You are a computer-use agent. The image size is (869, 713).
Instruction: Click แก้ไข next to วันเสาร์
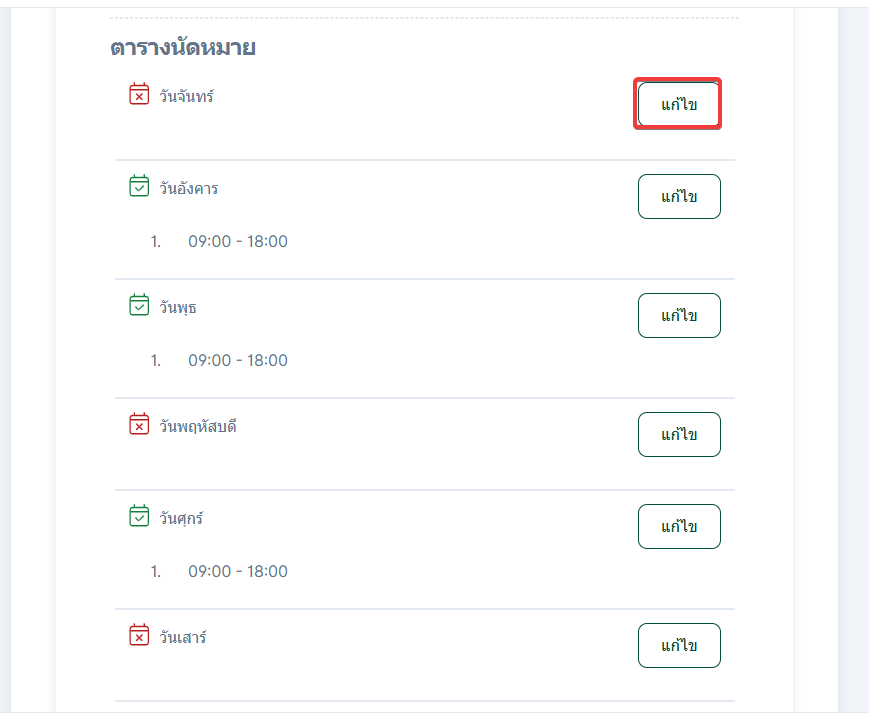click(x=679, y=645)
